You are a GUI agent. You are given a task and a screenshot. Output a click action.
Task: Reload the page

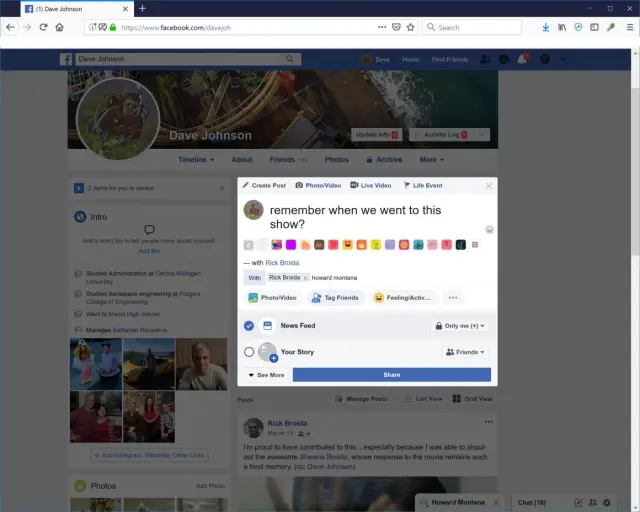point(43,27)
